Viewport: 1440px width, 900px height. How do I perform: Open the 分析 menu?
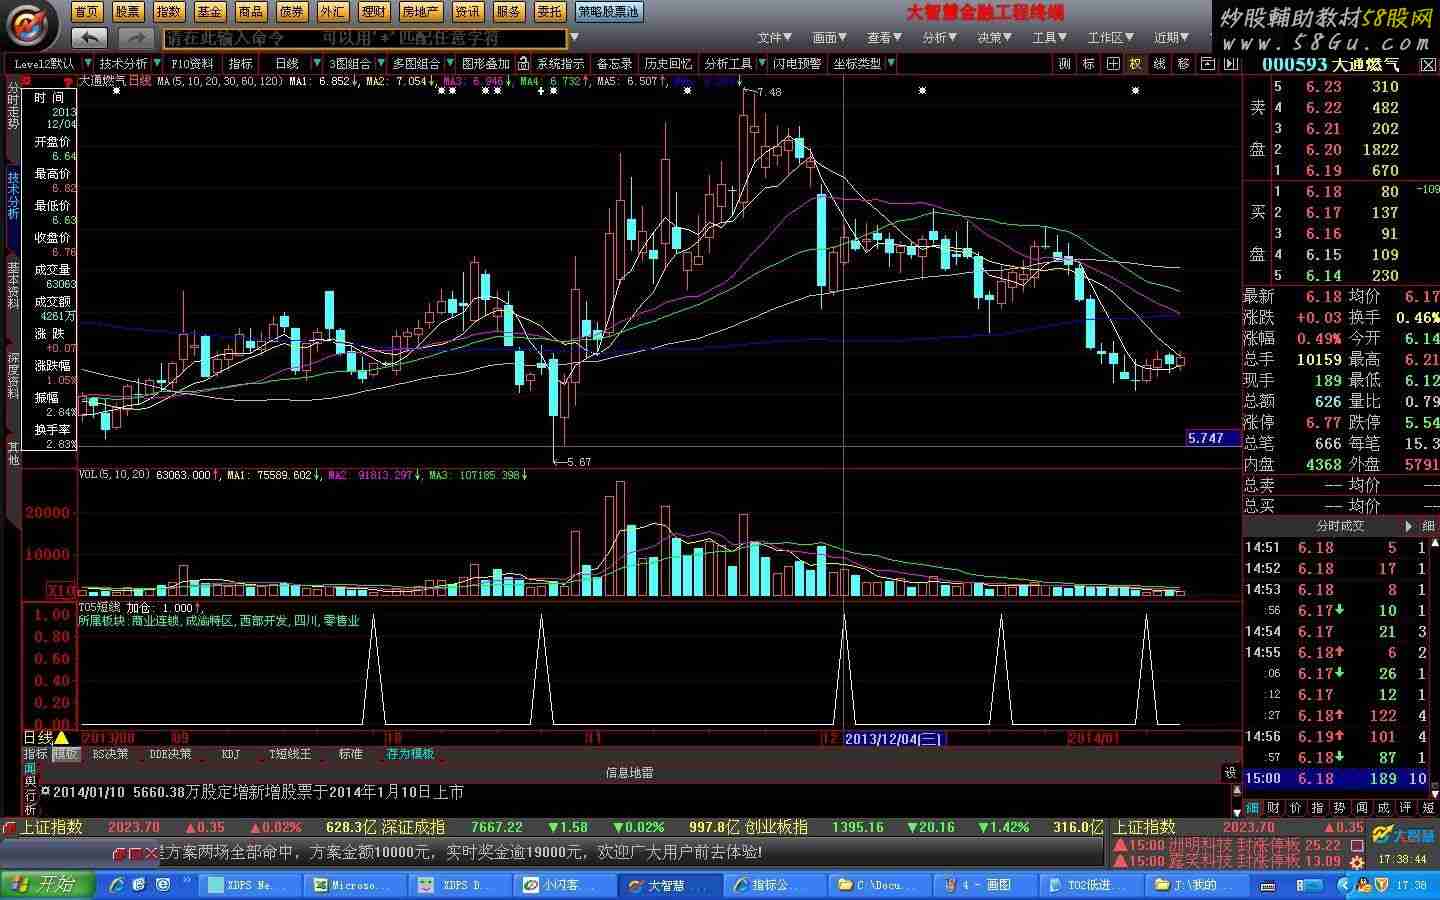coord(939,38)
